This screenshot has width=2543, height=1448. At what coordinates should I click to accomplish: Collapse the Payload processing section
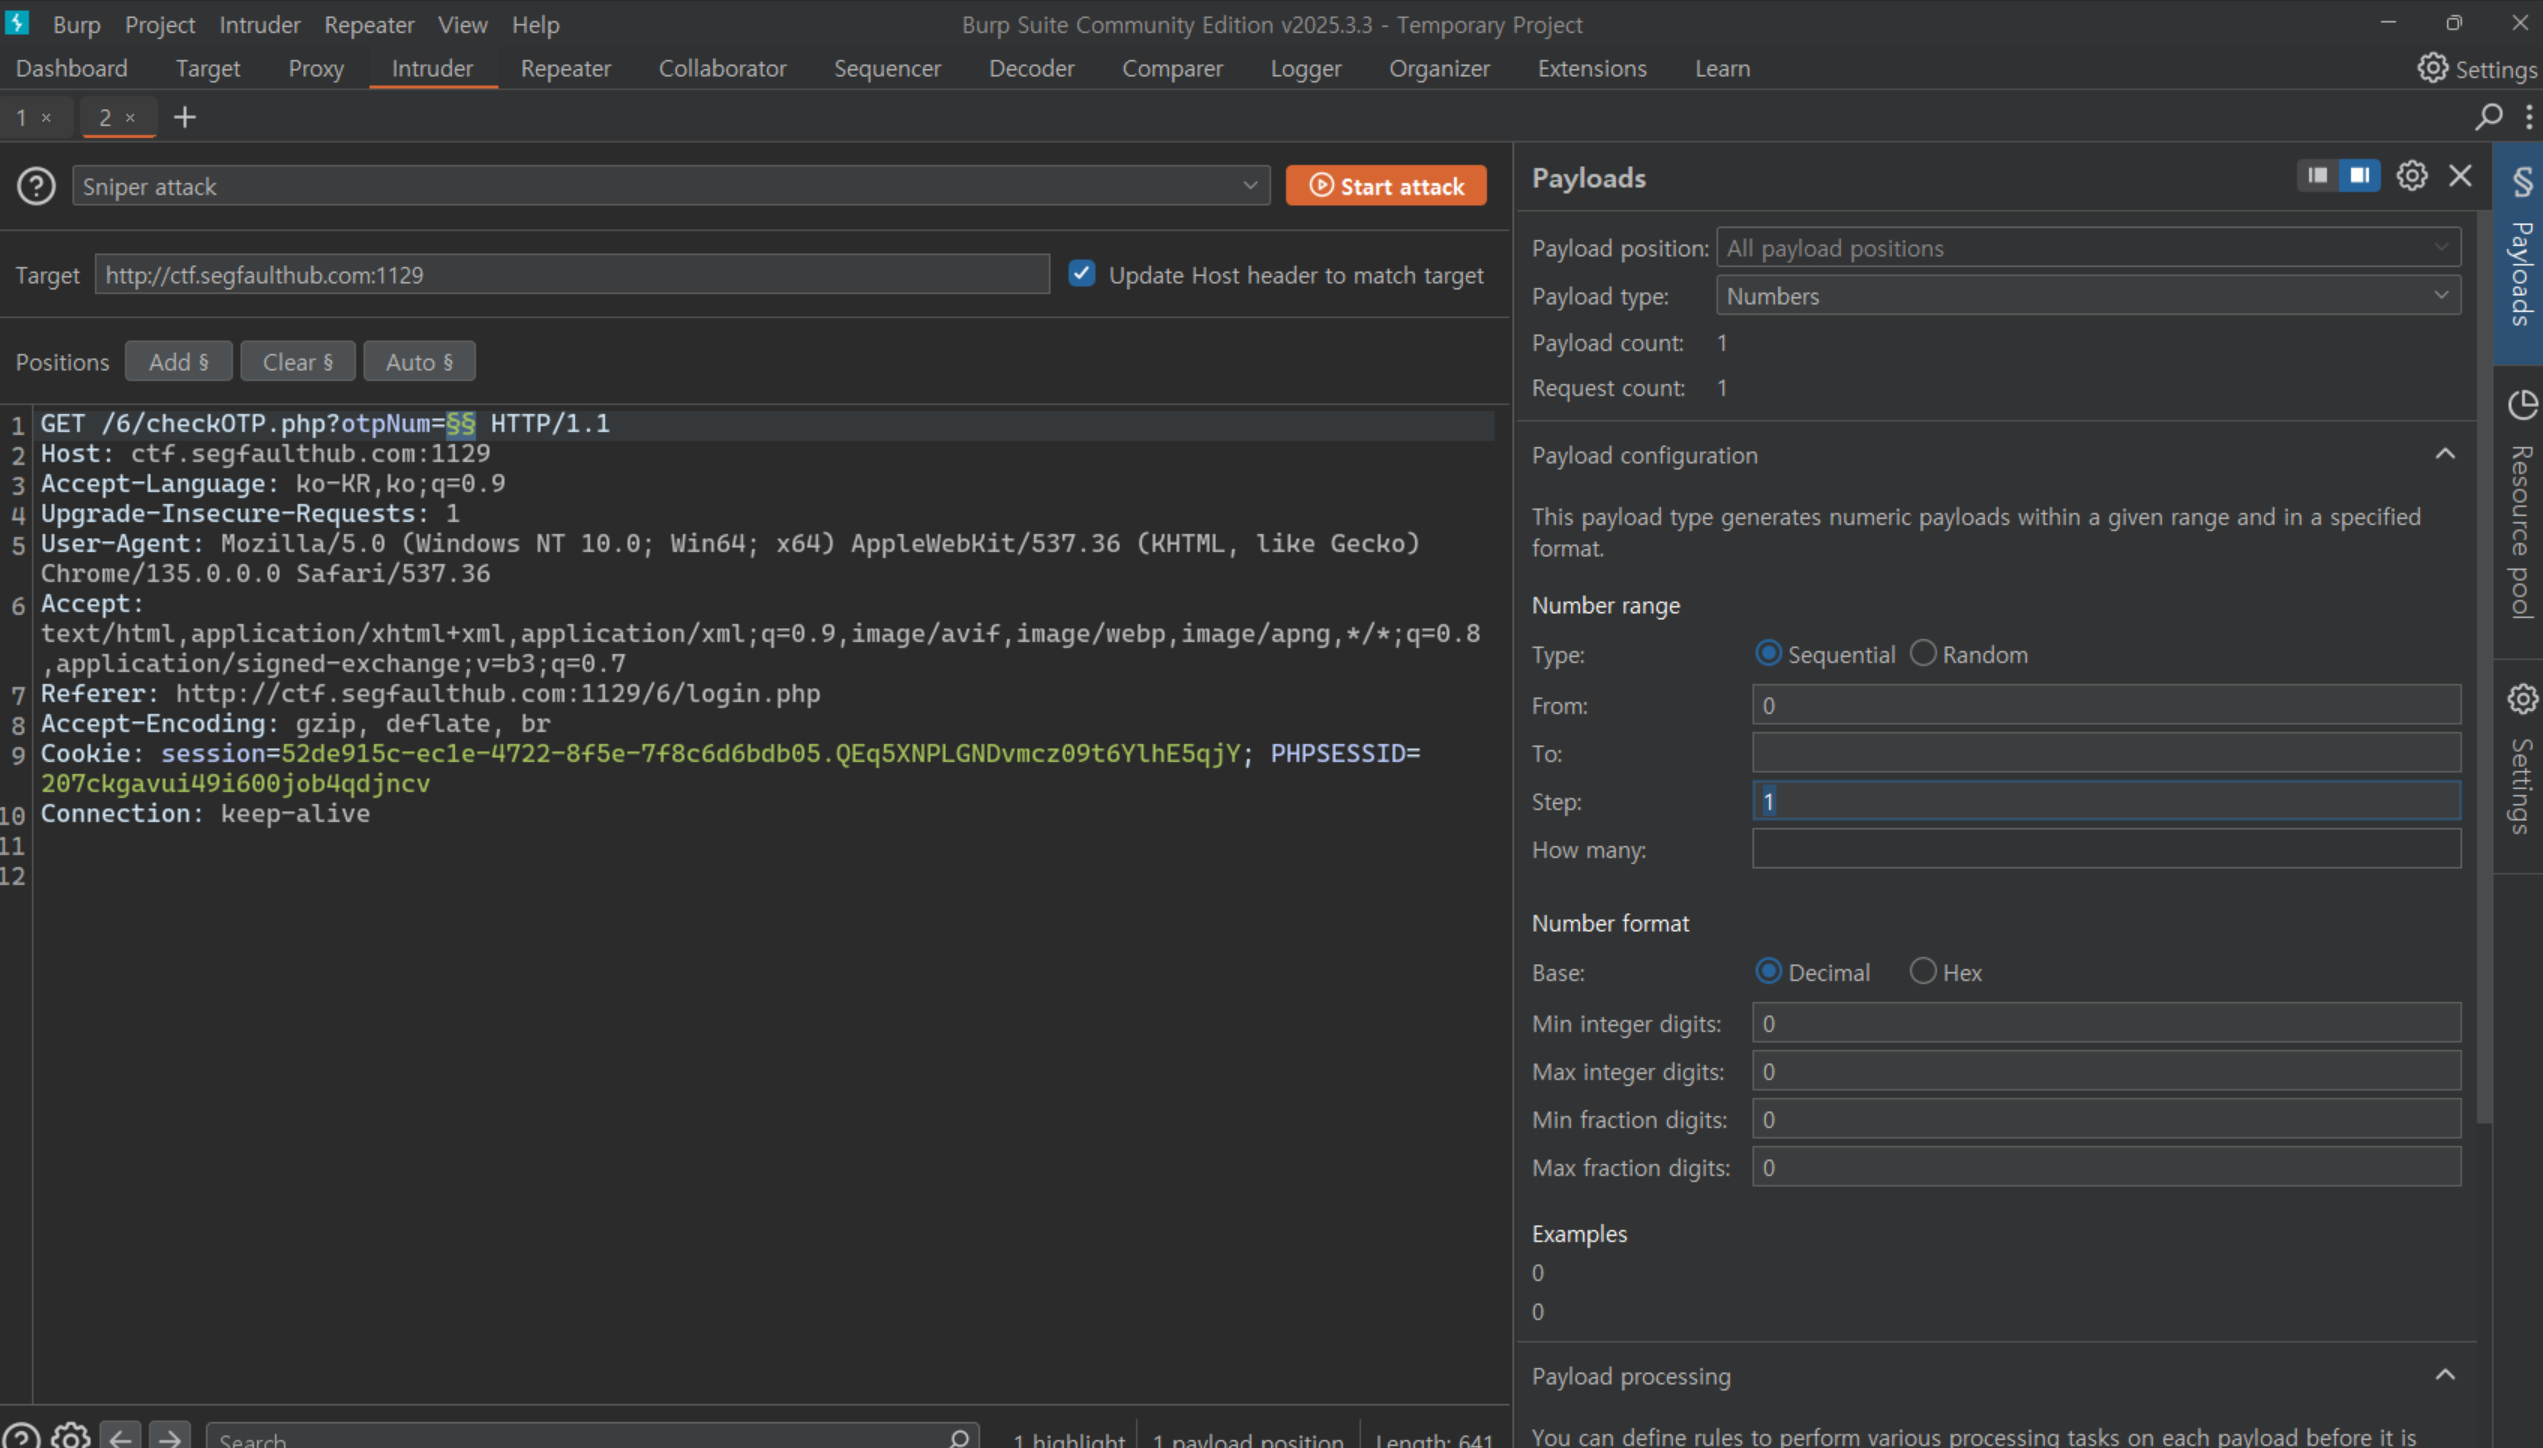tap(2444, 1375)
